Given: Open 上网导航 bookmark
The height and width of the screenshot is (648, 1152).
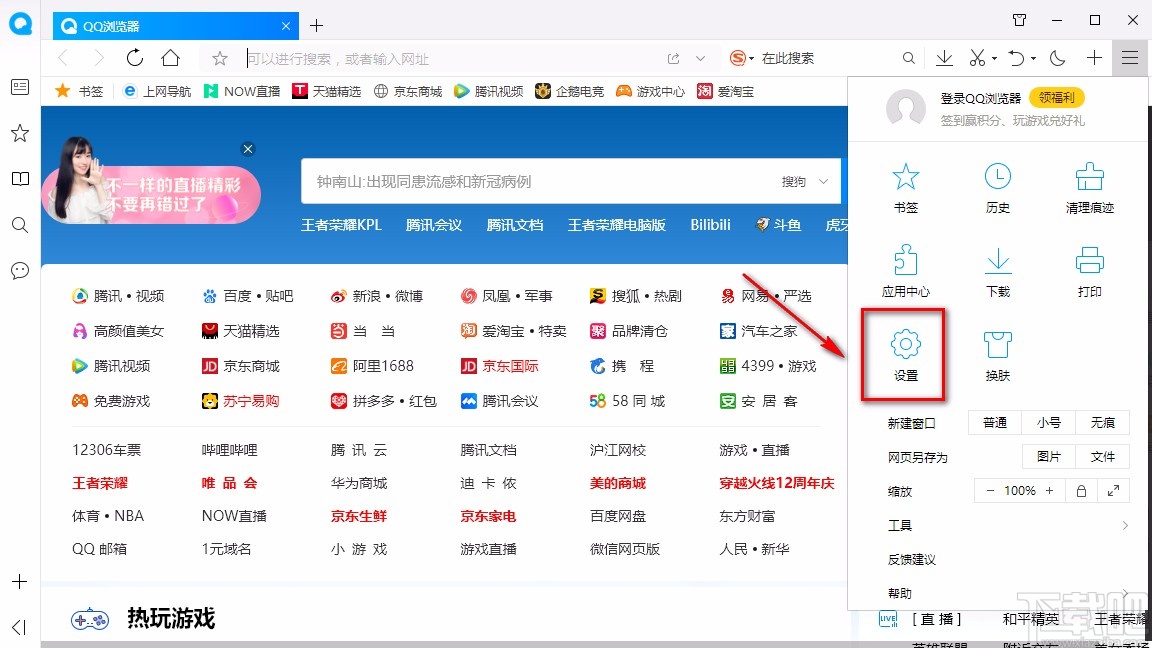Looking at the screenshot, I should [x=156, y=91].
